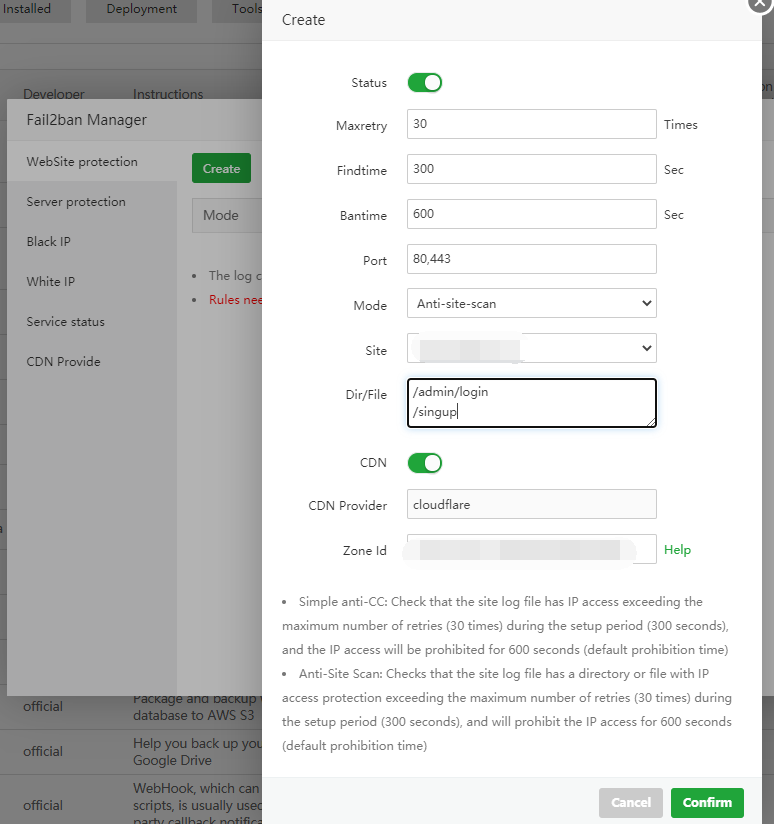Toggle the Status switch
Screen dimensions: 774x824
click(x=424, y=82)
